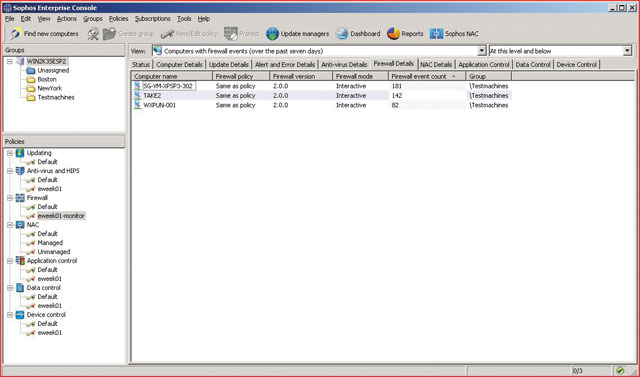Collapse the WIN2K3SESP2 groups tree node
Image resolution: width=640 pixels, height=377 pixels.
pyautogui.click(x=10, y=62)
